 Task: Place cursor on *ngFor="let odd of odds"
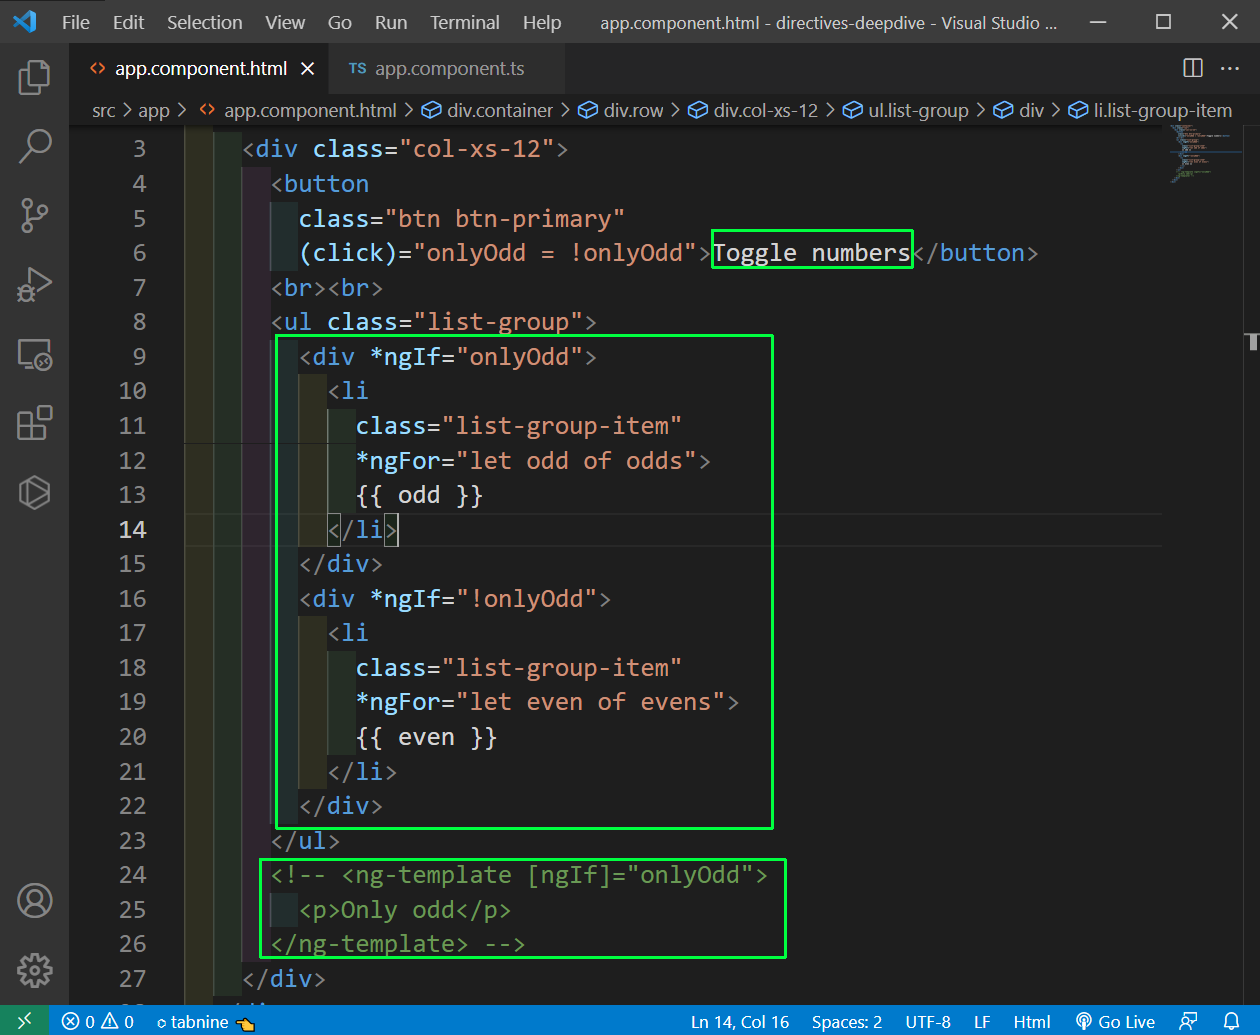(533, 461)
